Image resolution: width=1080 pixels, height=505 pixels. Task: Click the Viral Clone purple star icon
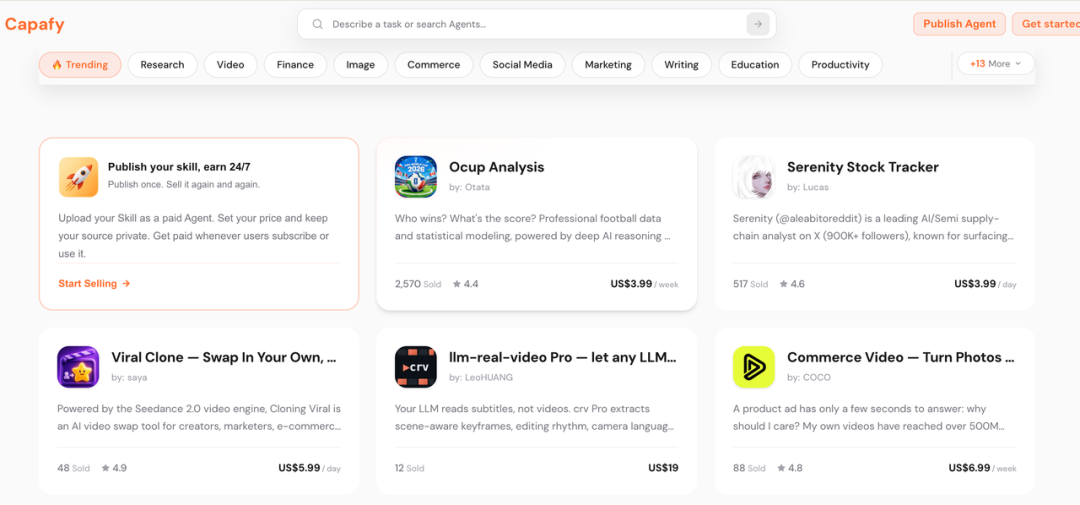pos(78,367)
